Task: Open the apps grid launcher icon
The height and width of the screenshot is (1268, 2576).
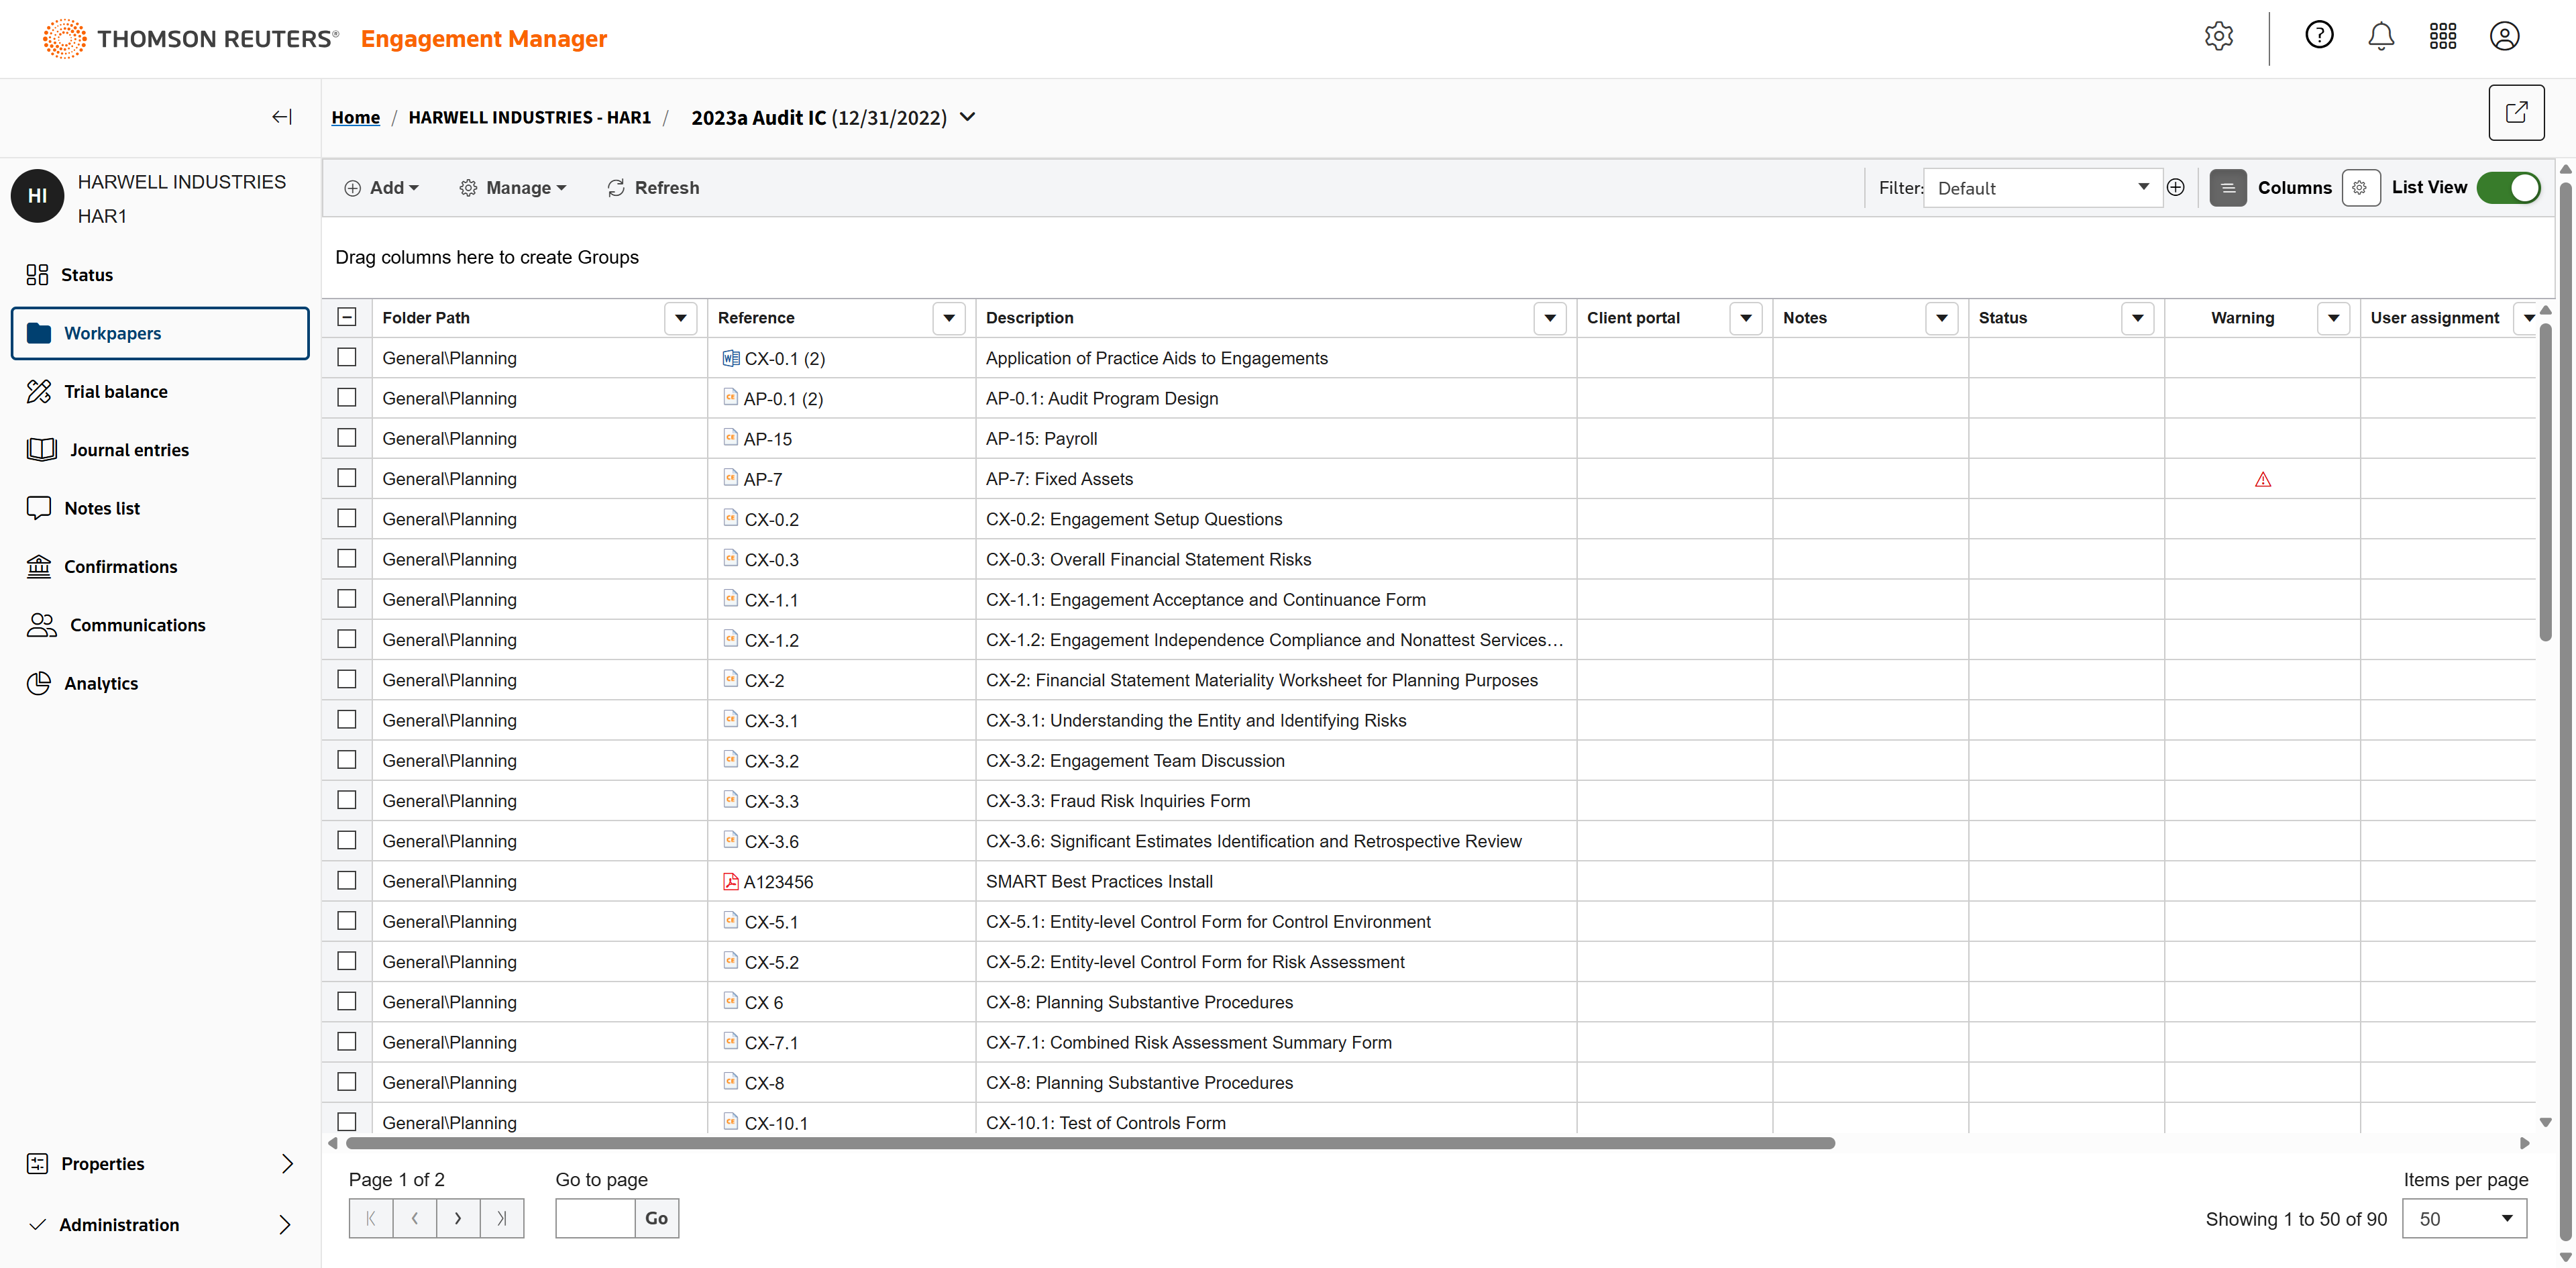Action: coord(2442,37)
